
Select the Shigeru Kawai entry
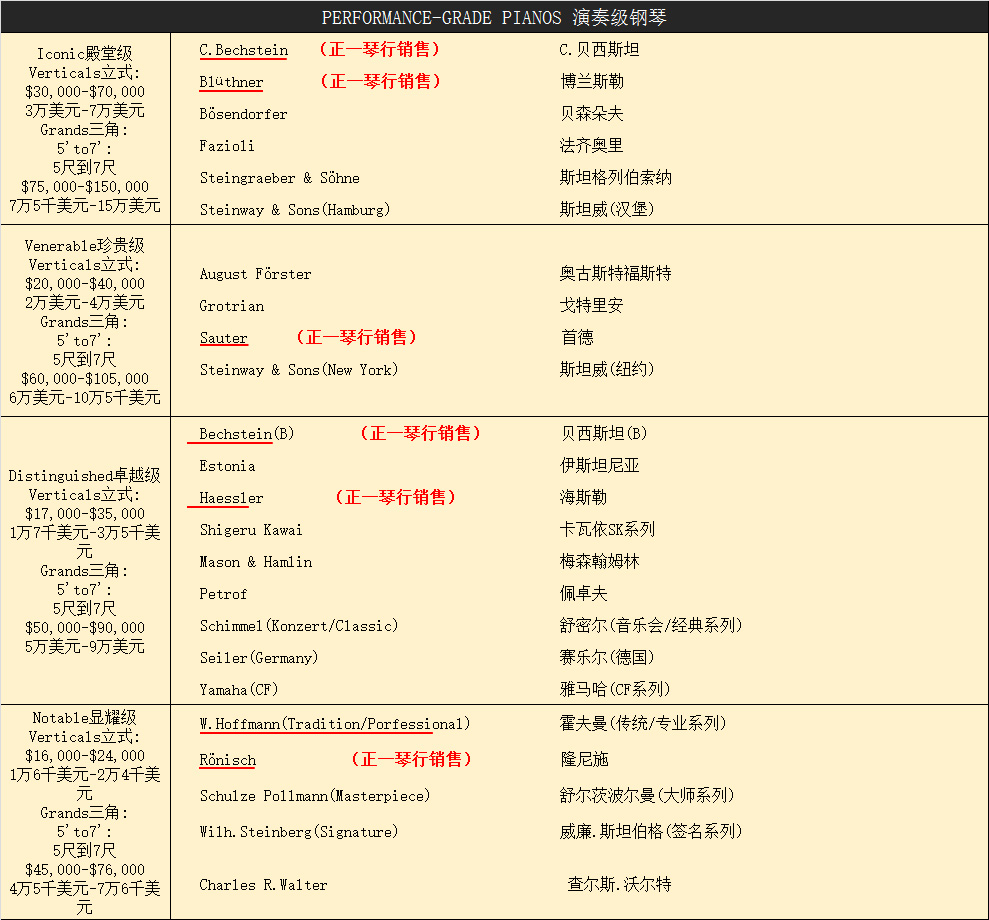250,530
